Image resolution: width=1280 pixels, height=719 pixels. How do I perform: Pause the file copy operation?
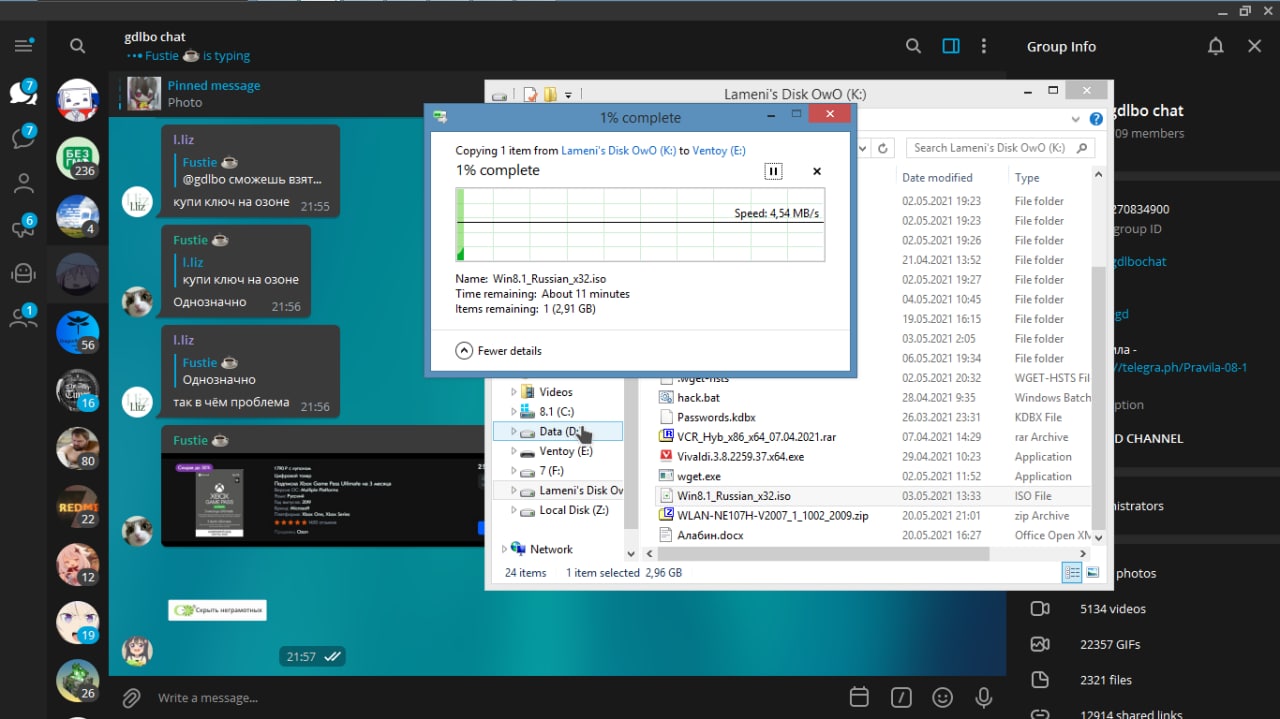coord(773,171)
